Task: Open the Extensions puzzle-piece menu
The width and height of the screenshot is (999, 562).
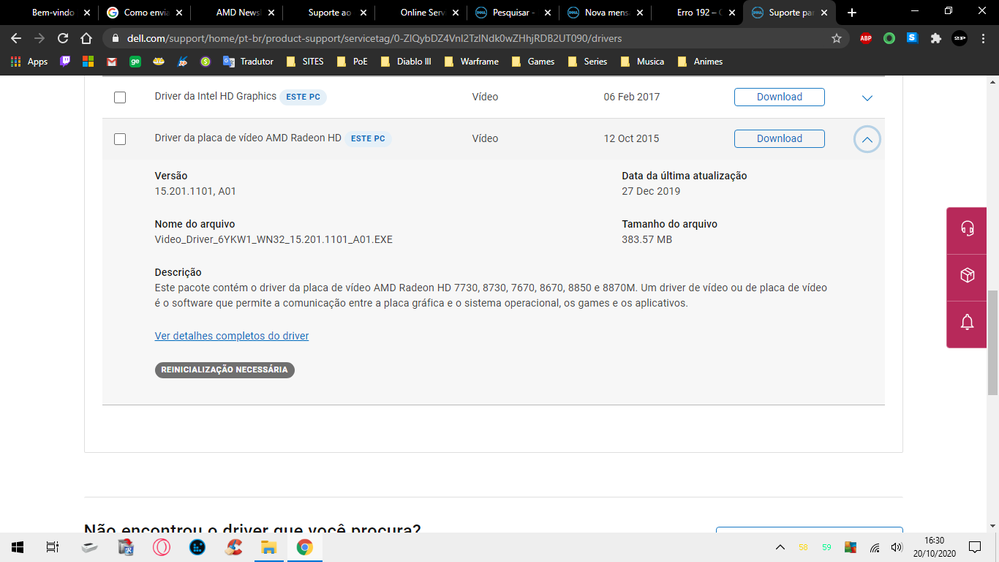Action: coord(935,38)
